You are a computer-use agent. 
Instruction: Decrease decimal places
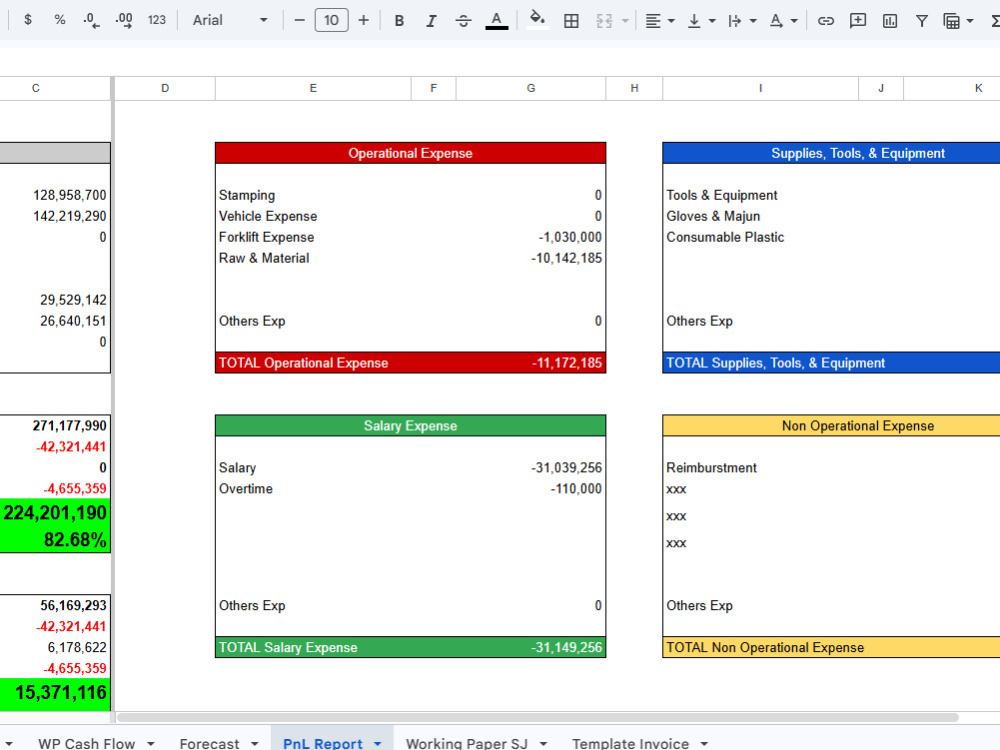91,20
